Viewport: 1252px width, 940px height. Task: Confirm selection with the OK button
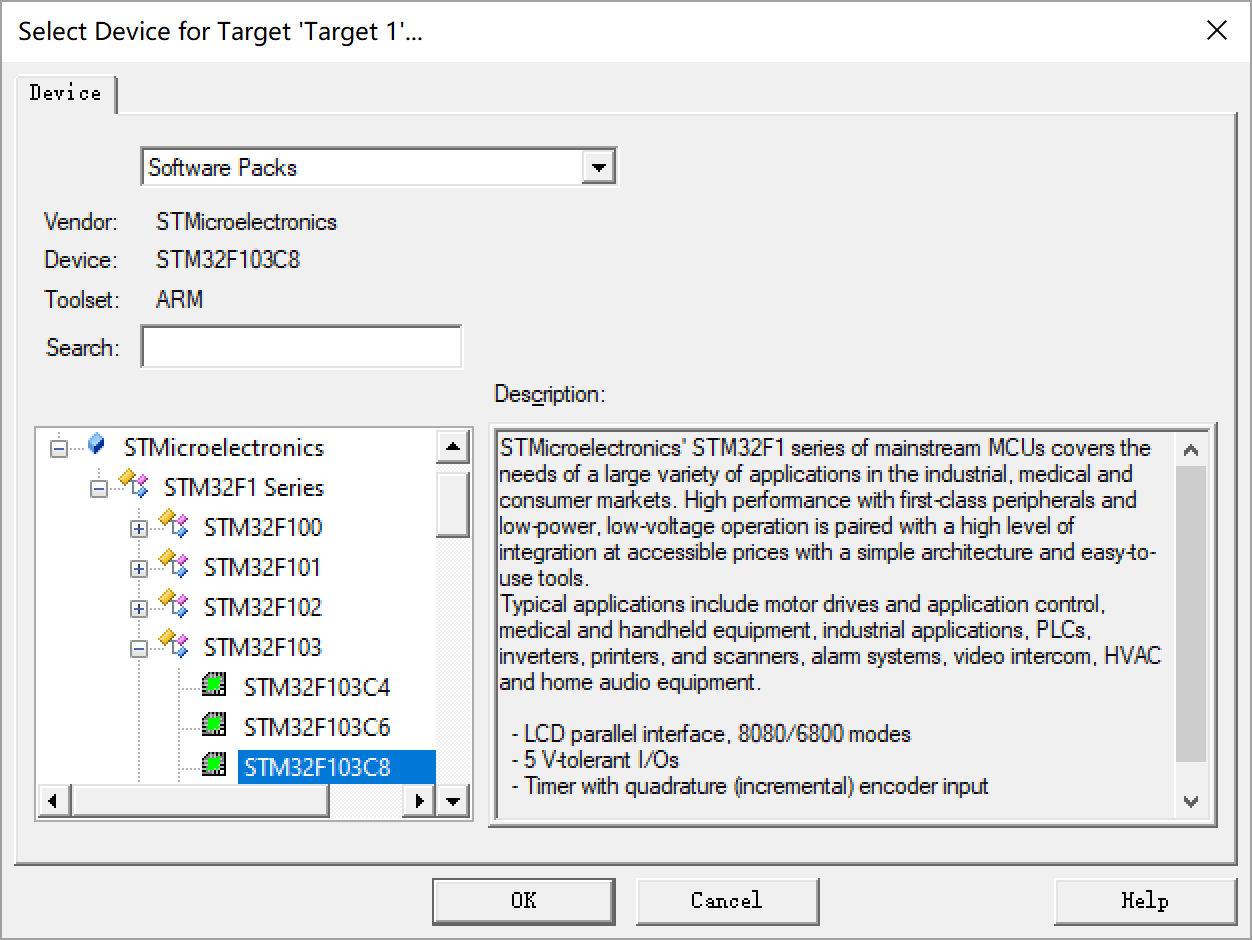[x=524, y=901]
